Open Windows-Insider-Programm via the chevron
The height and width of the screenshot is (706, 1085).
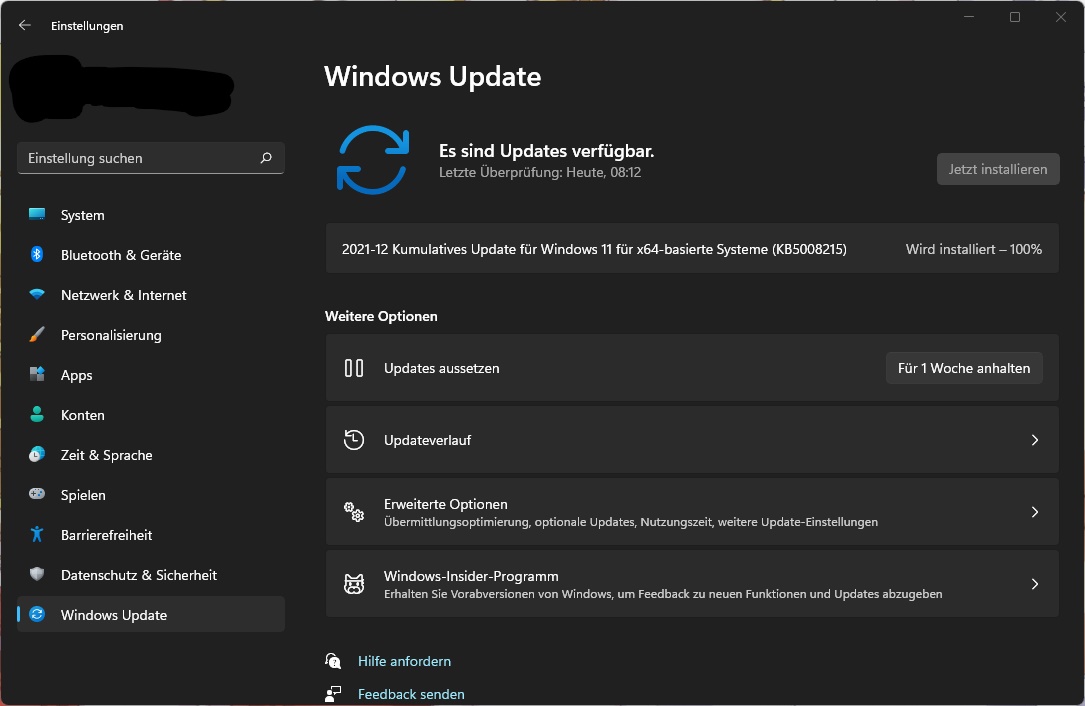(1034, 584)
